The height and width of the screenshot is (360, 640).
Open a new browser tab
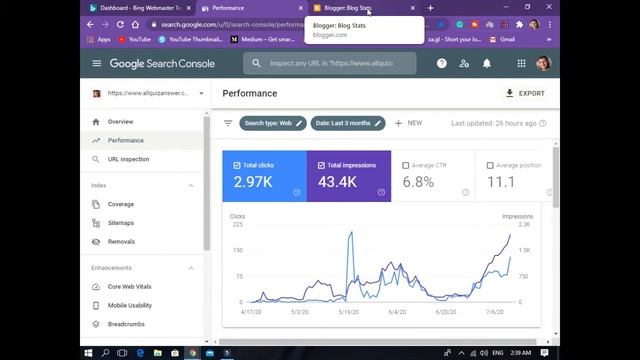(431, 8)
